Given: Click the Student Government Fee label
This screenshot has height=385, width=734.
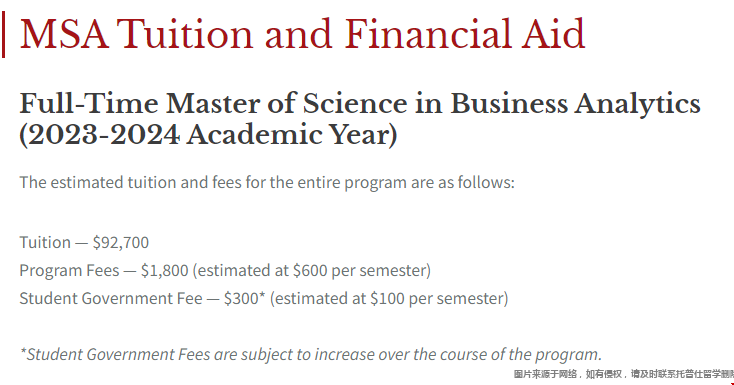Looking at the screenshot, I should (x=111, y=298).
